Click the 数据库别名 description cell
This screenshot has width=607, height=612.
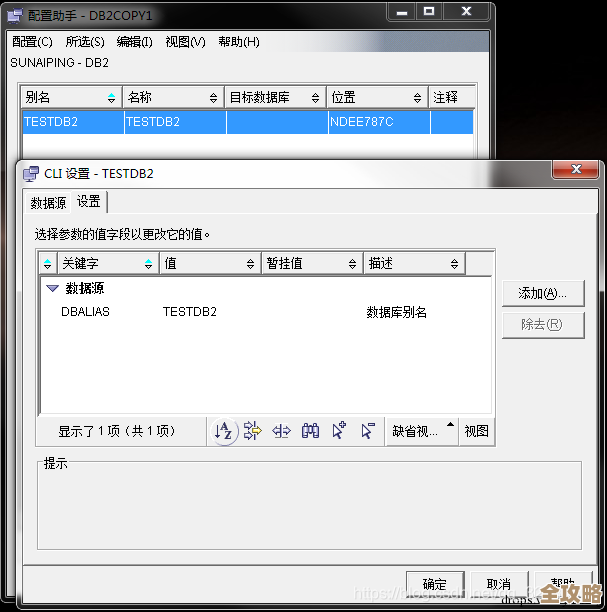click(396, 312)
